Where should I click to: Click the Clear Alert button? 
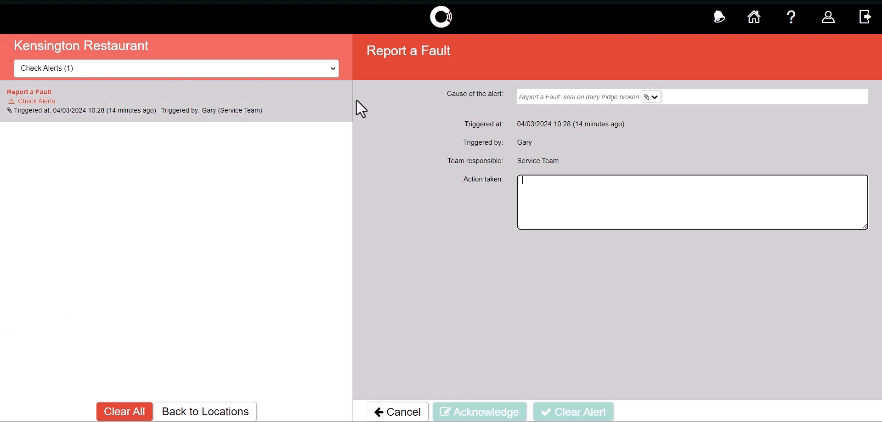click(573, 412)
